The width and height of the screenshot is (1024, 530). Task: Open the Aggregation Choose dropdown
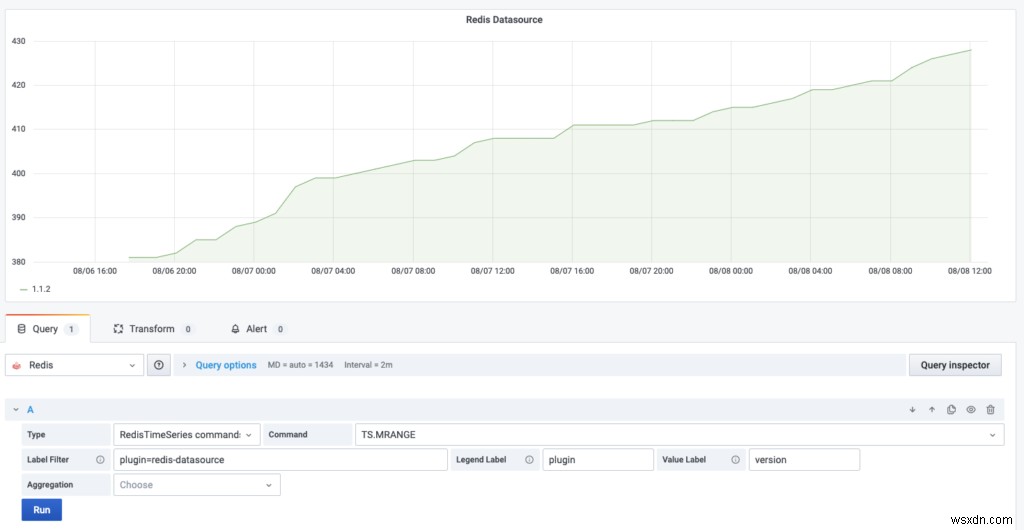click(197, 485)
